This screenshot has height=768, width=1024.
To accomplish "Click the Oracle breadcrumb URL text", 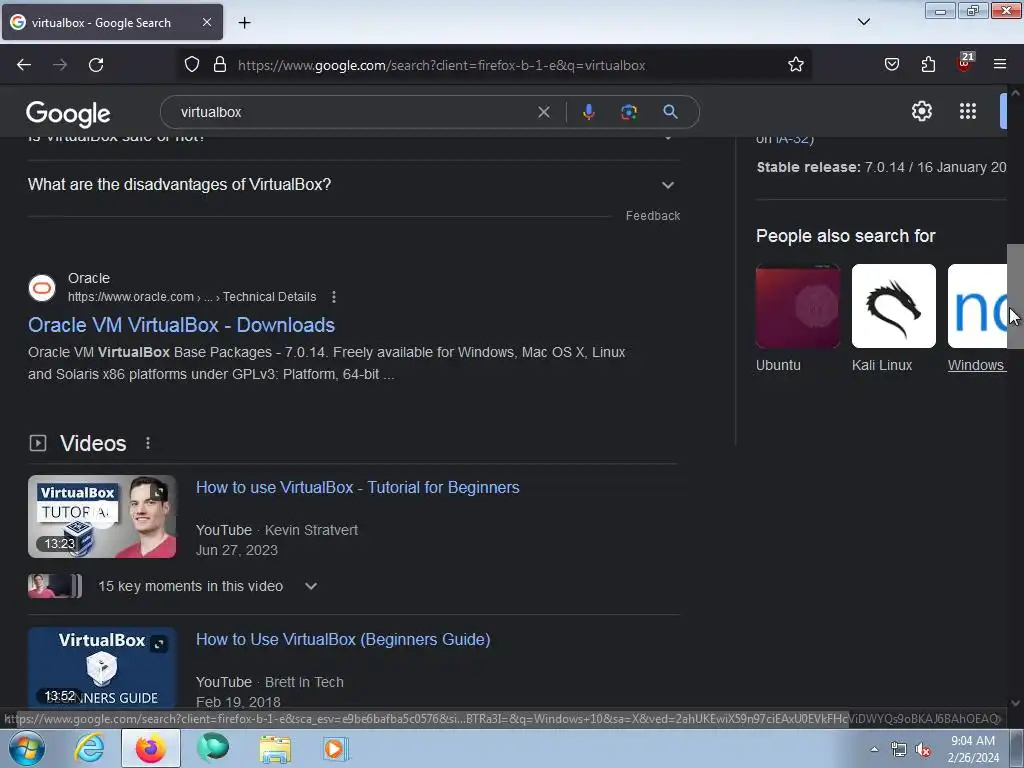I will point(192,297).
